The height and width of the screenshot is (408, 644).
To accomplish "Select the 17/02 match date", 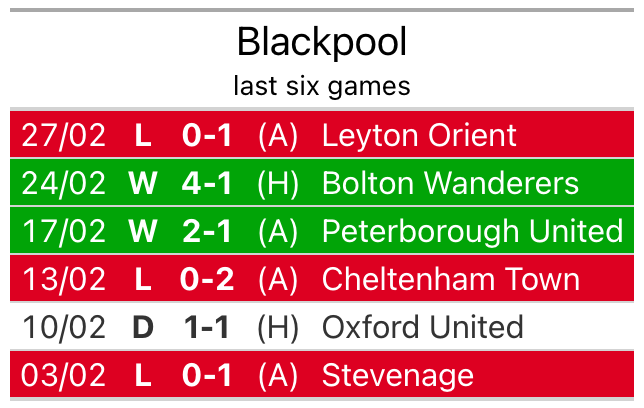I will (x=63, y=231).
